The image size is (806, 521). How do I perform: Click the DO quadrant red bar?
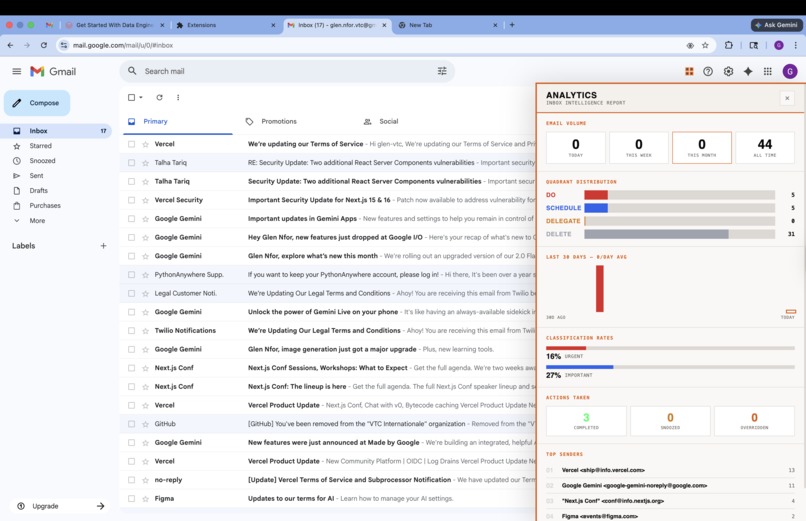pos(596,195)
